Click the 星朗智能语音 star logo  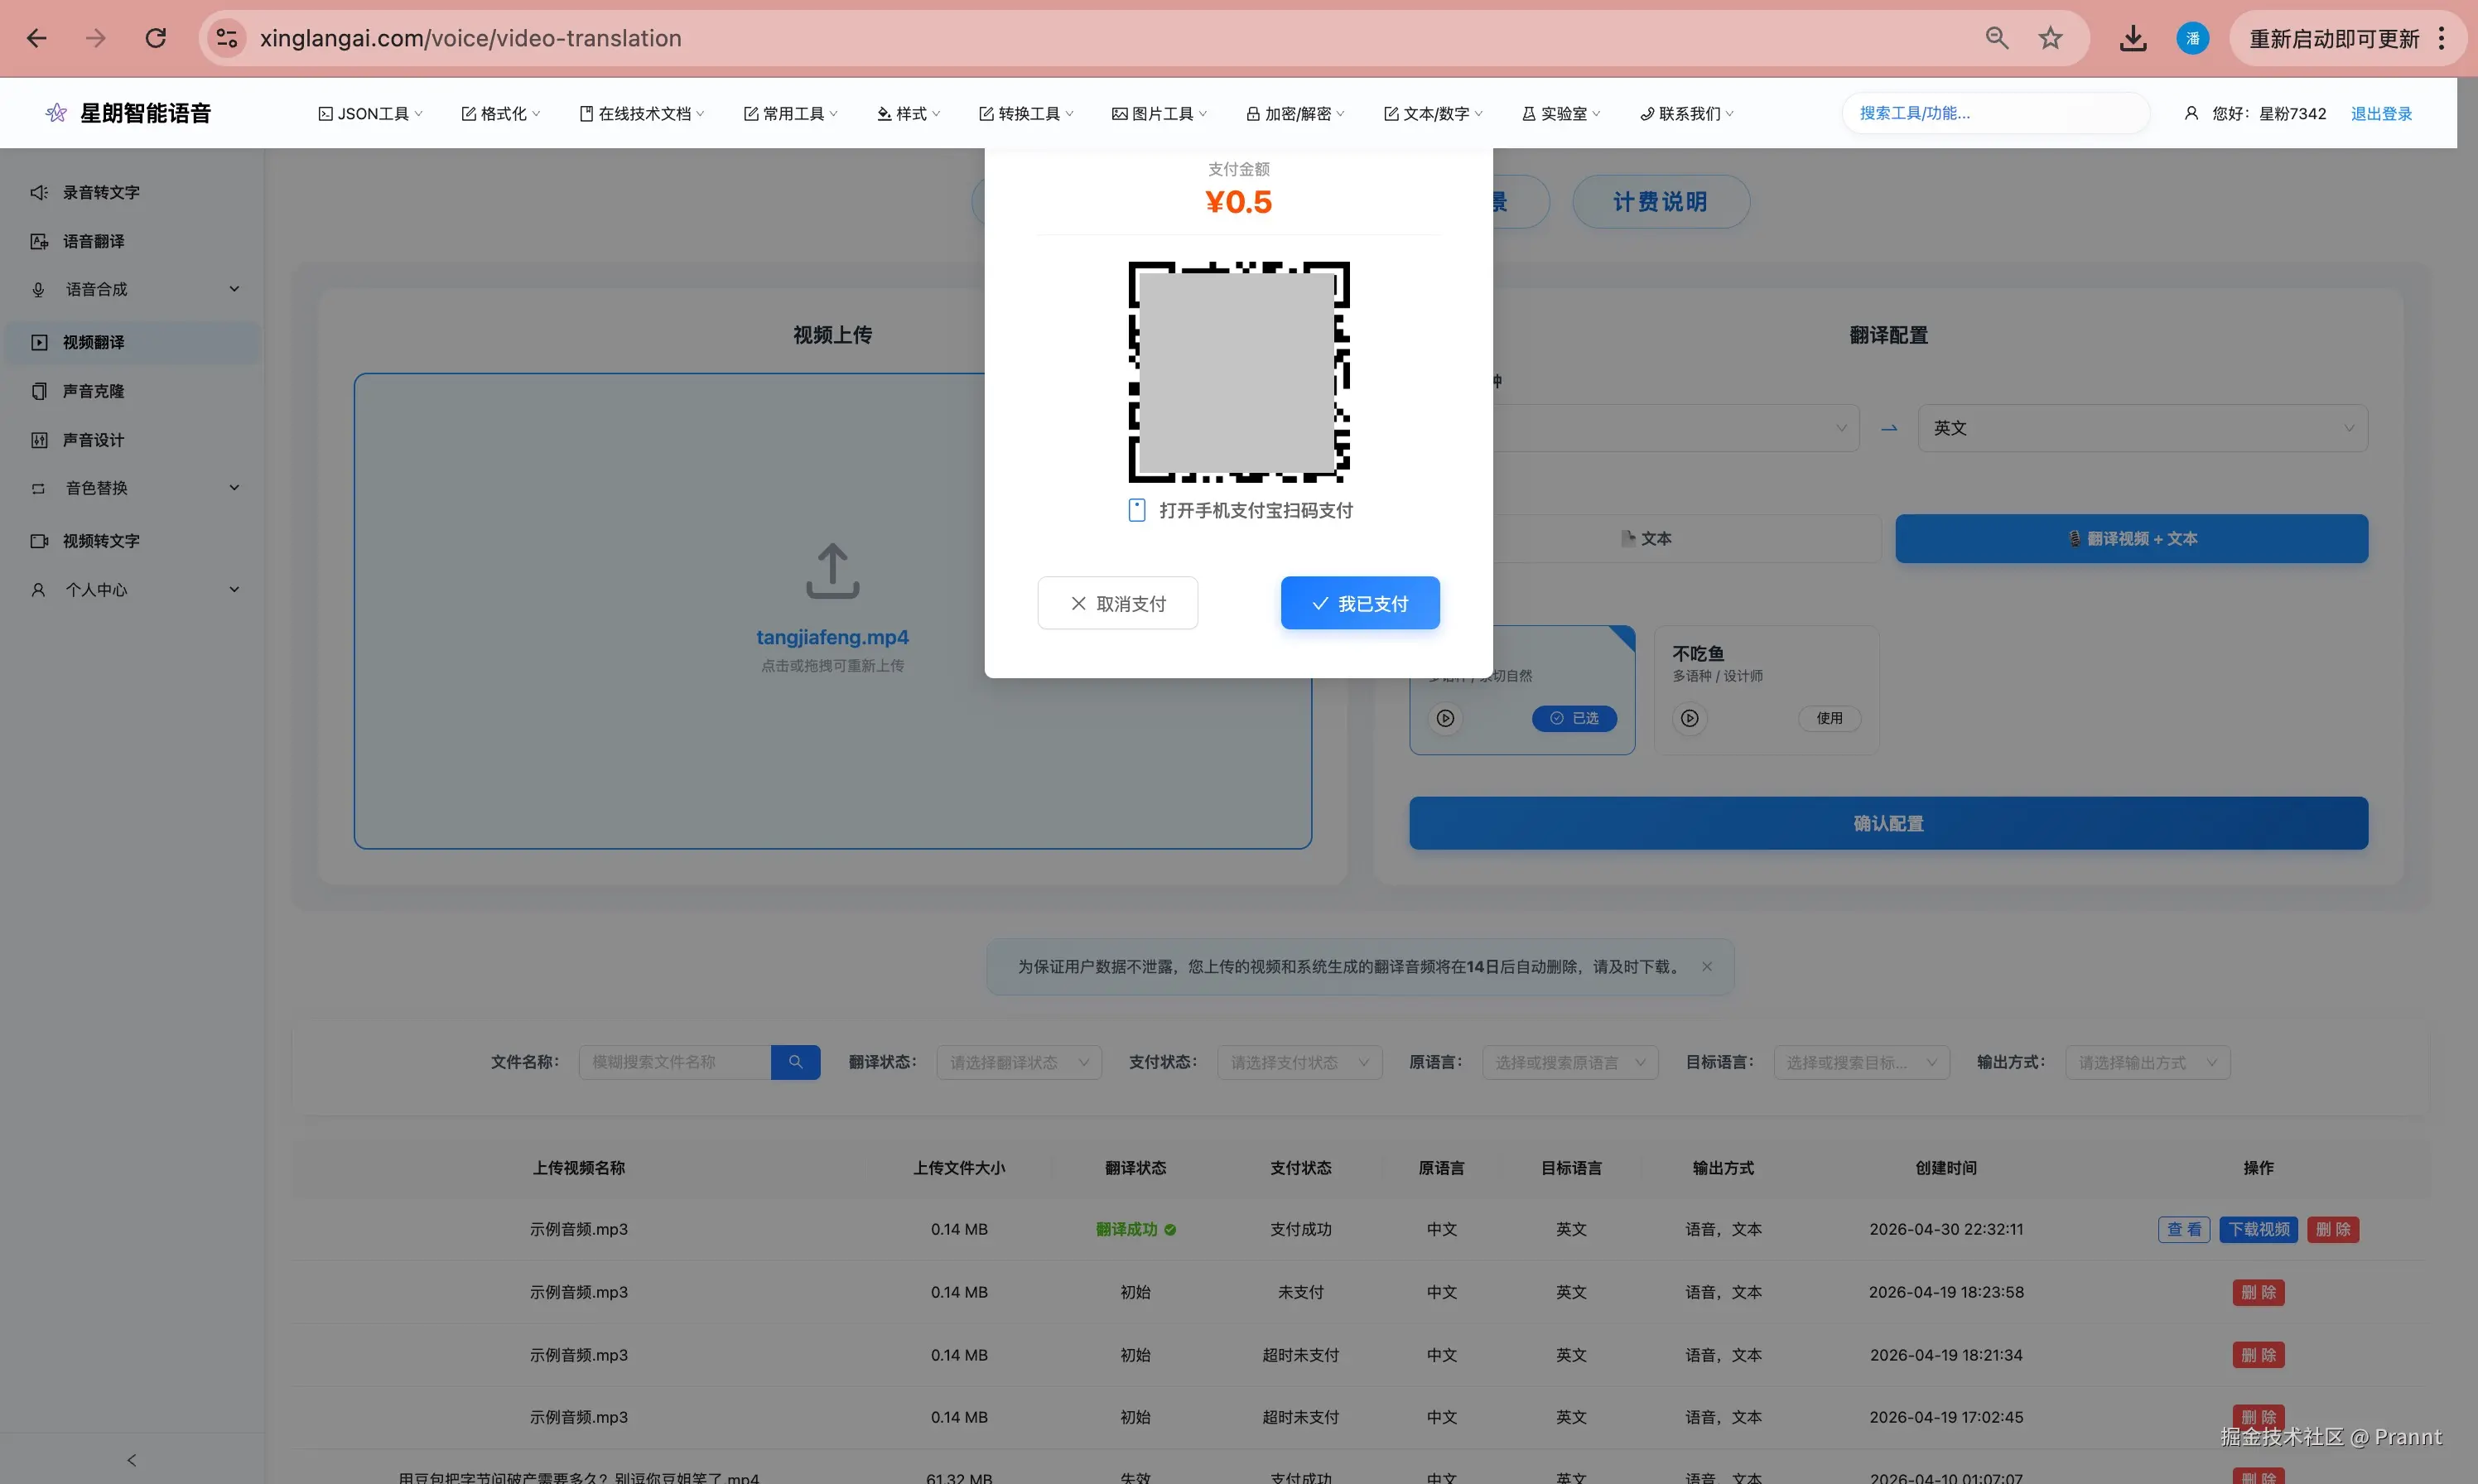click(57, 113)
